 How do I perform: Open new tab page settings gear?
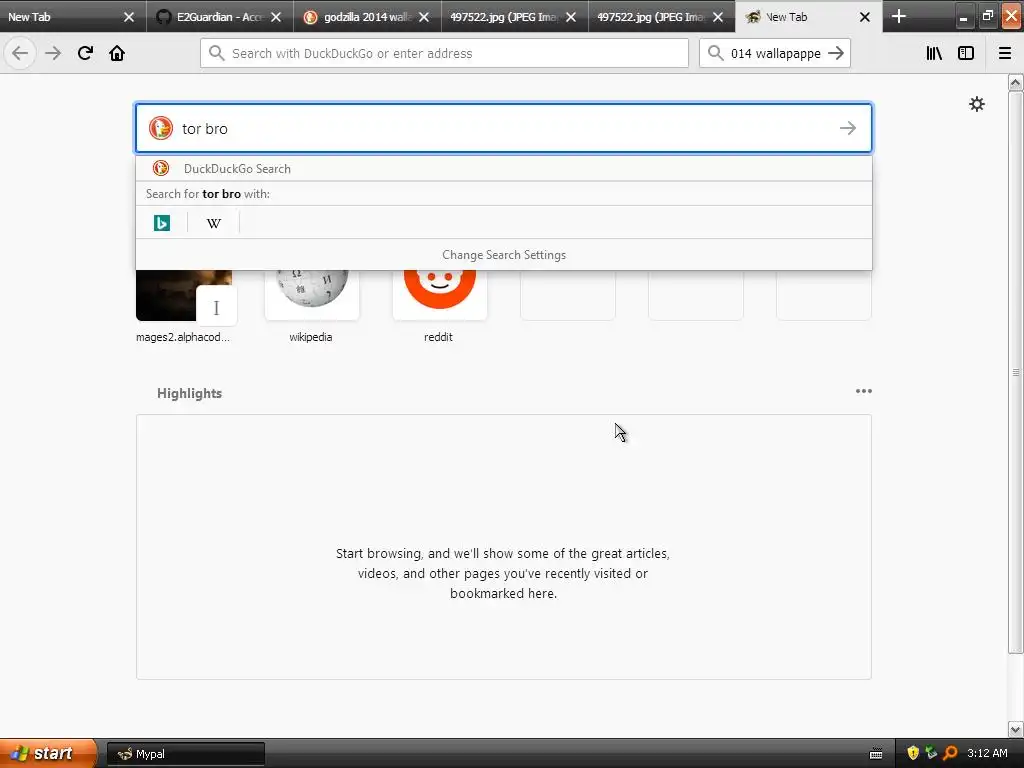977,104
